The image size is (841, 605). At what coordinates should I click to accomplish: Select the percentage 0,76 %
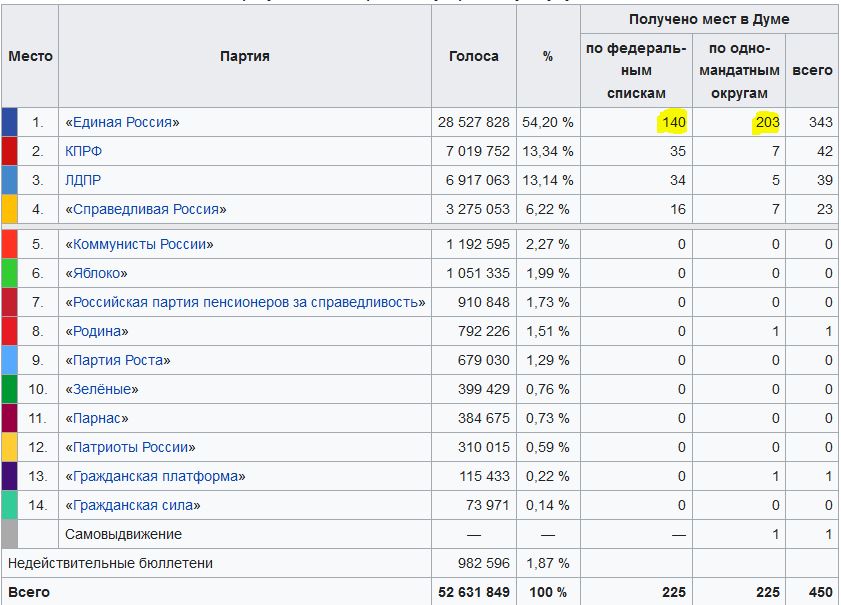[x=548, y=389]
